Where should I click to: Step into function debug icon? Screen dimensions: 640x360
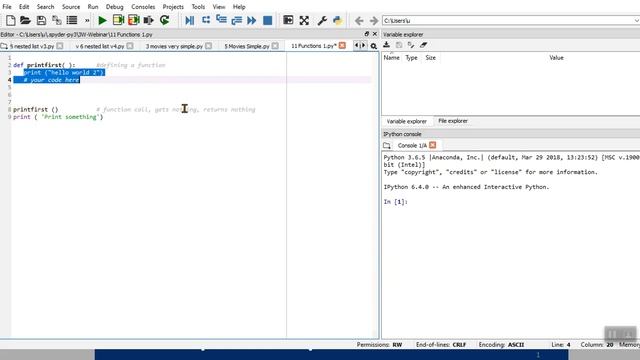point(221,20)
